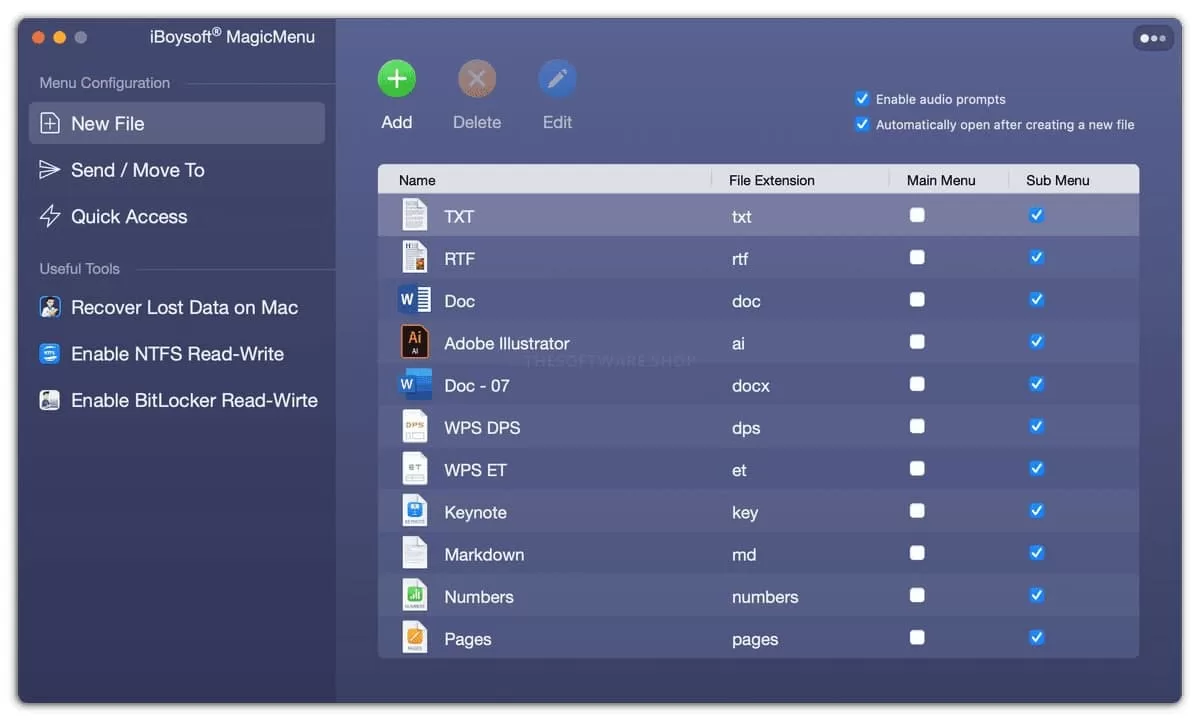Click the green Add plus icon
The width and height of the screenshot is (1200, 721).
[397, 79]
